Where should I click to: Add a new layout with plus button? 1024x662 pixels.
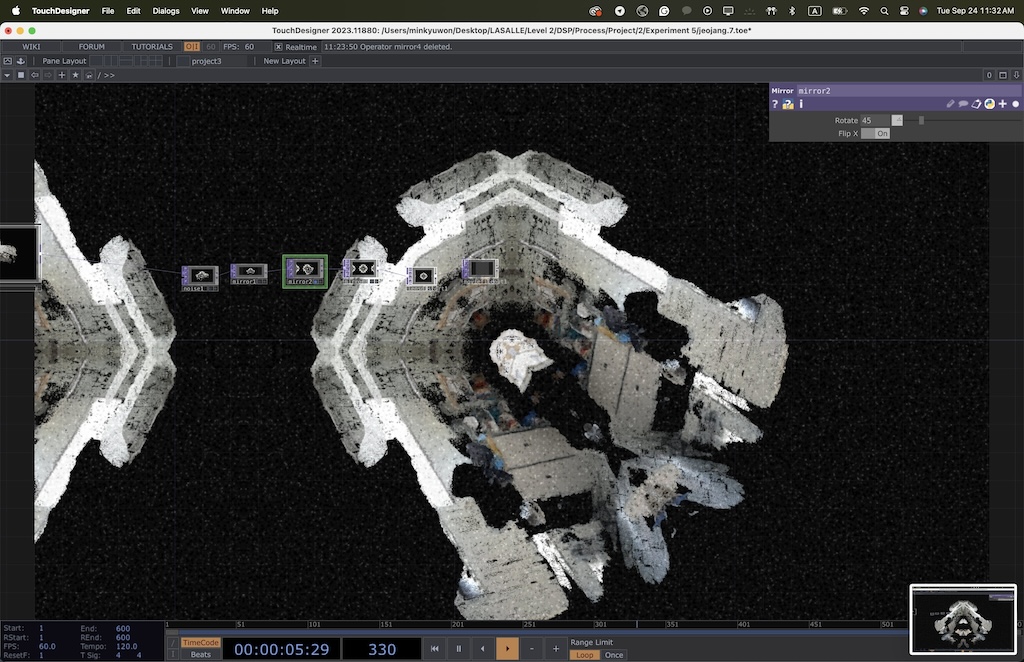coord(316,61)
